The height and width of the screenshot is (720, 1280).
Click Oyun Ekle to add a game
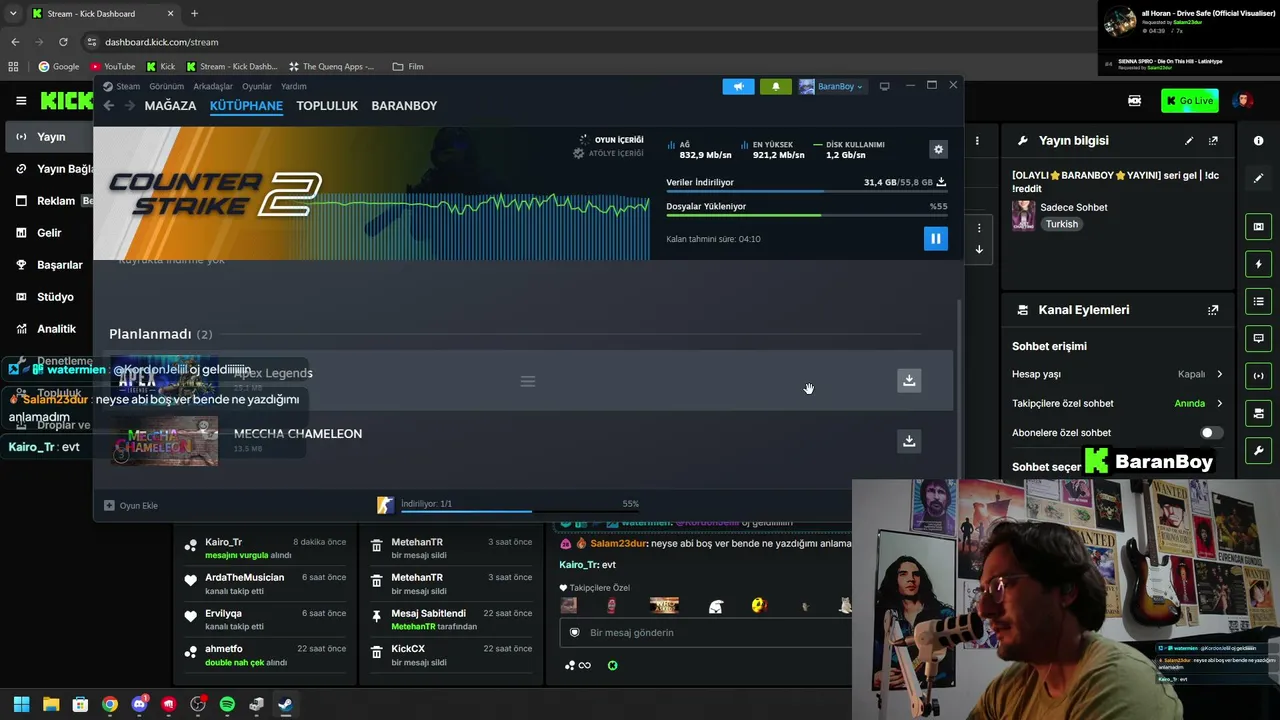coord(131,505)
